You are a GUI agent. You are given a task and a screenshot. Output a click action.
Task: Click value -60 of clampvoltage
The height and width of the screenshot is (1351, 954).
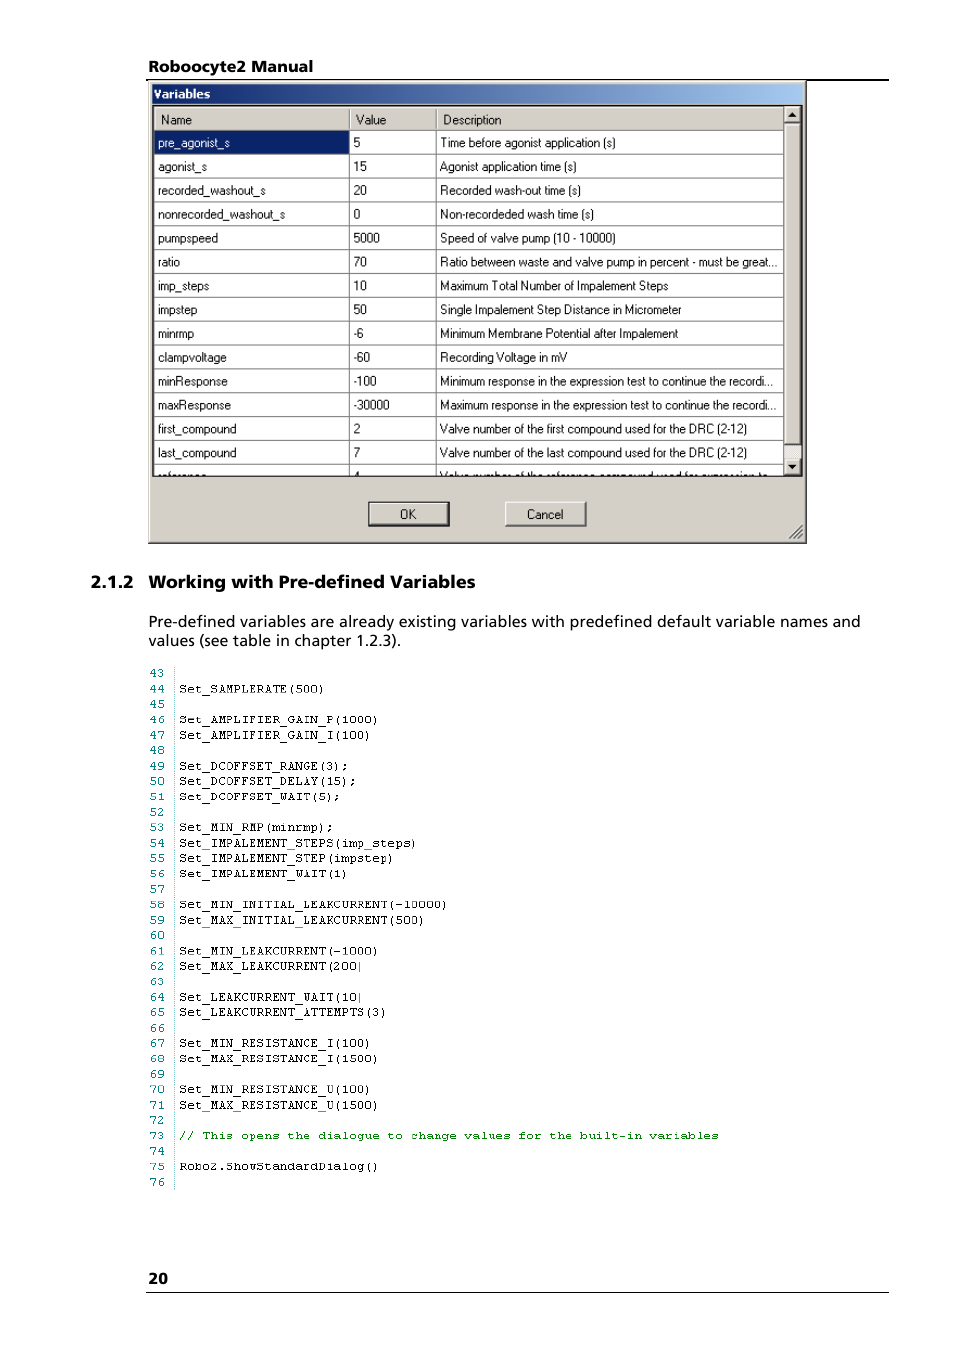pos(361,358)
